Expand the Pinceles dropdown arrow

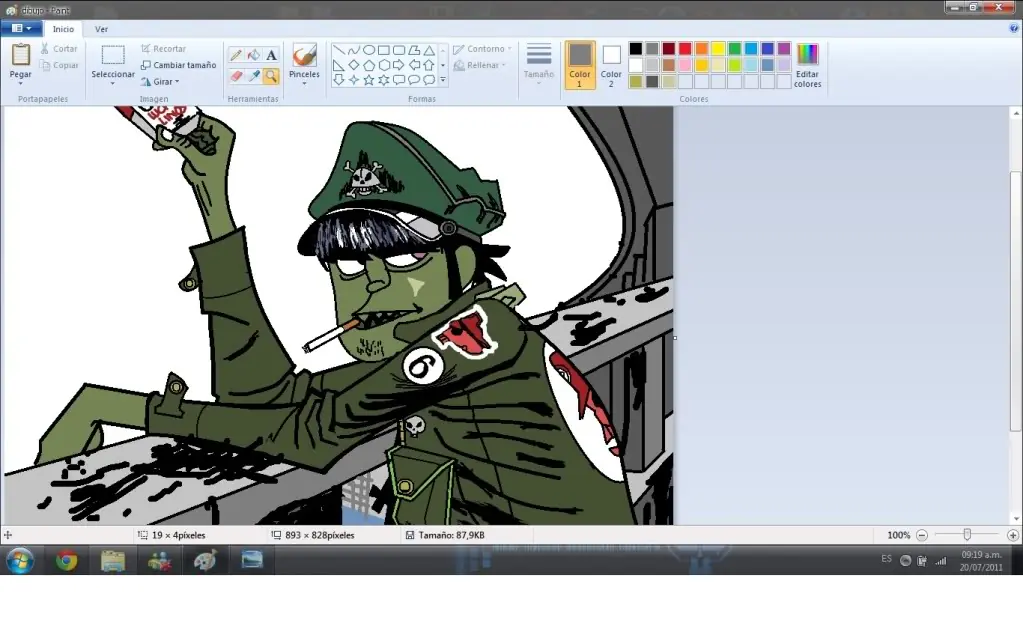[x=304, y=84]
